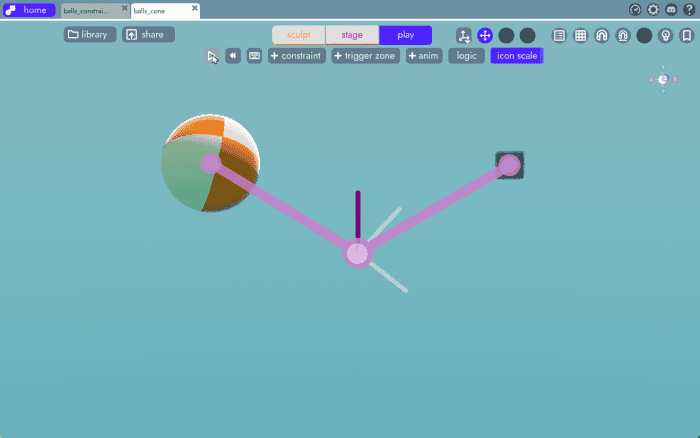Click the rewind icon in toolbar

tap(233, 56)
